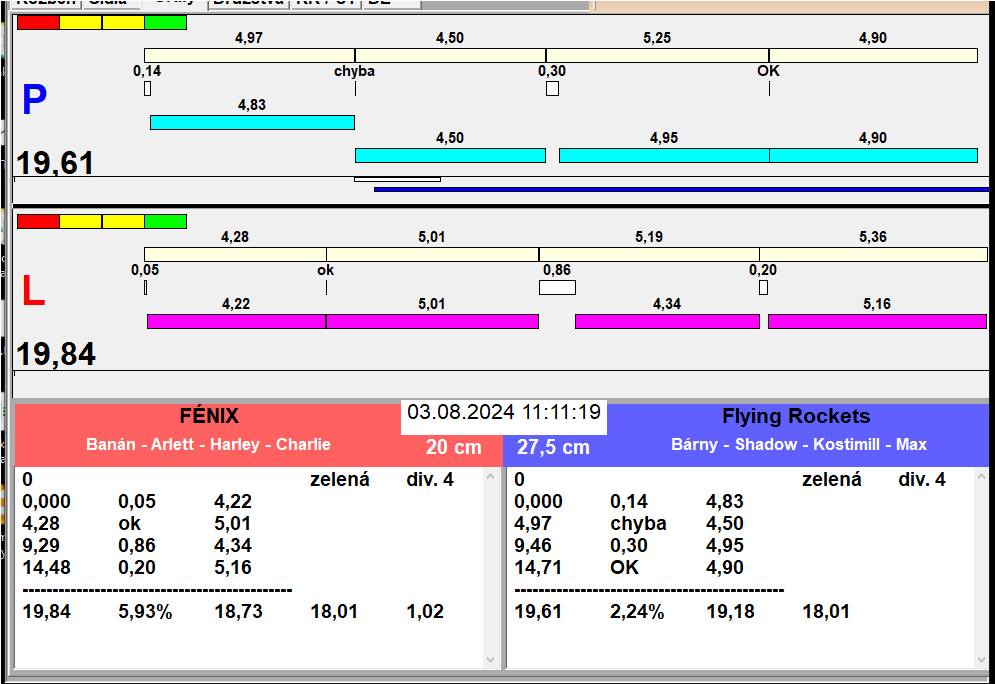The width and height of the screenshot is (995, 684).
Task: Click the green start light in lane P
Action: 165,22
